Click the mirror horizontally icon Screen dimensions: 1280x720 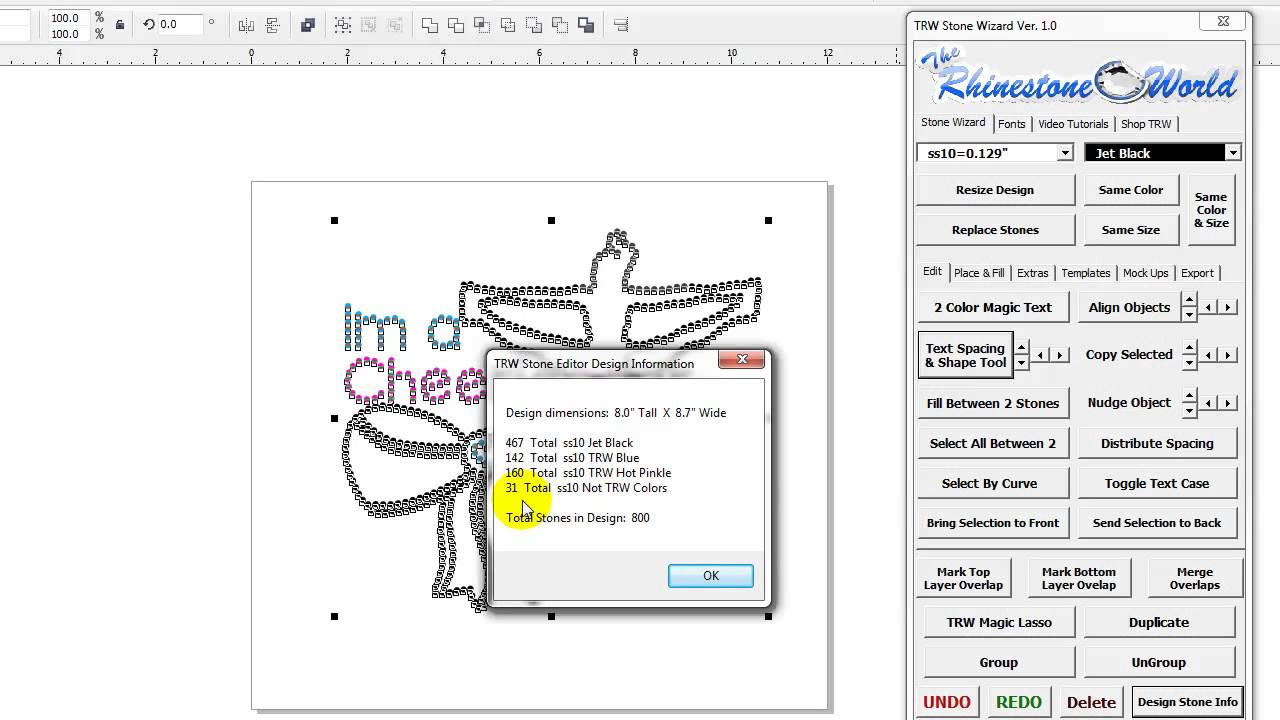click(x=246, y=25)
